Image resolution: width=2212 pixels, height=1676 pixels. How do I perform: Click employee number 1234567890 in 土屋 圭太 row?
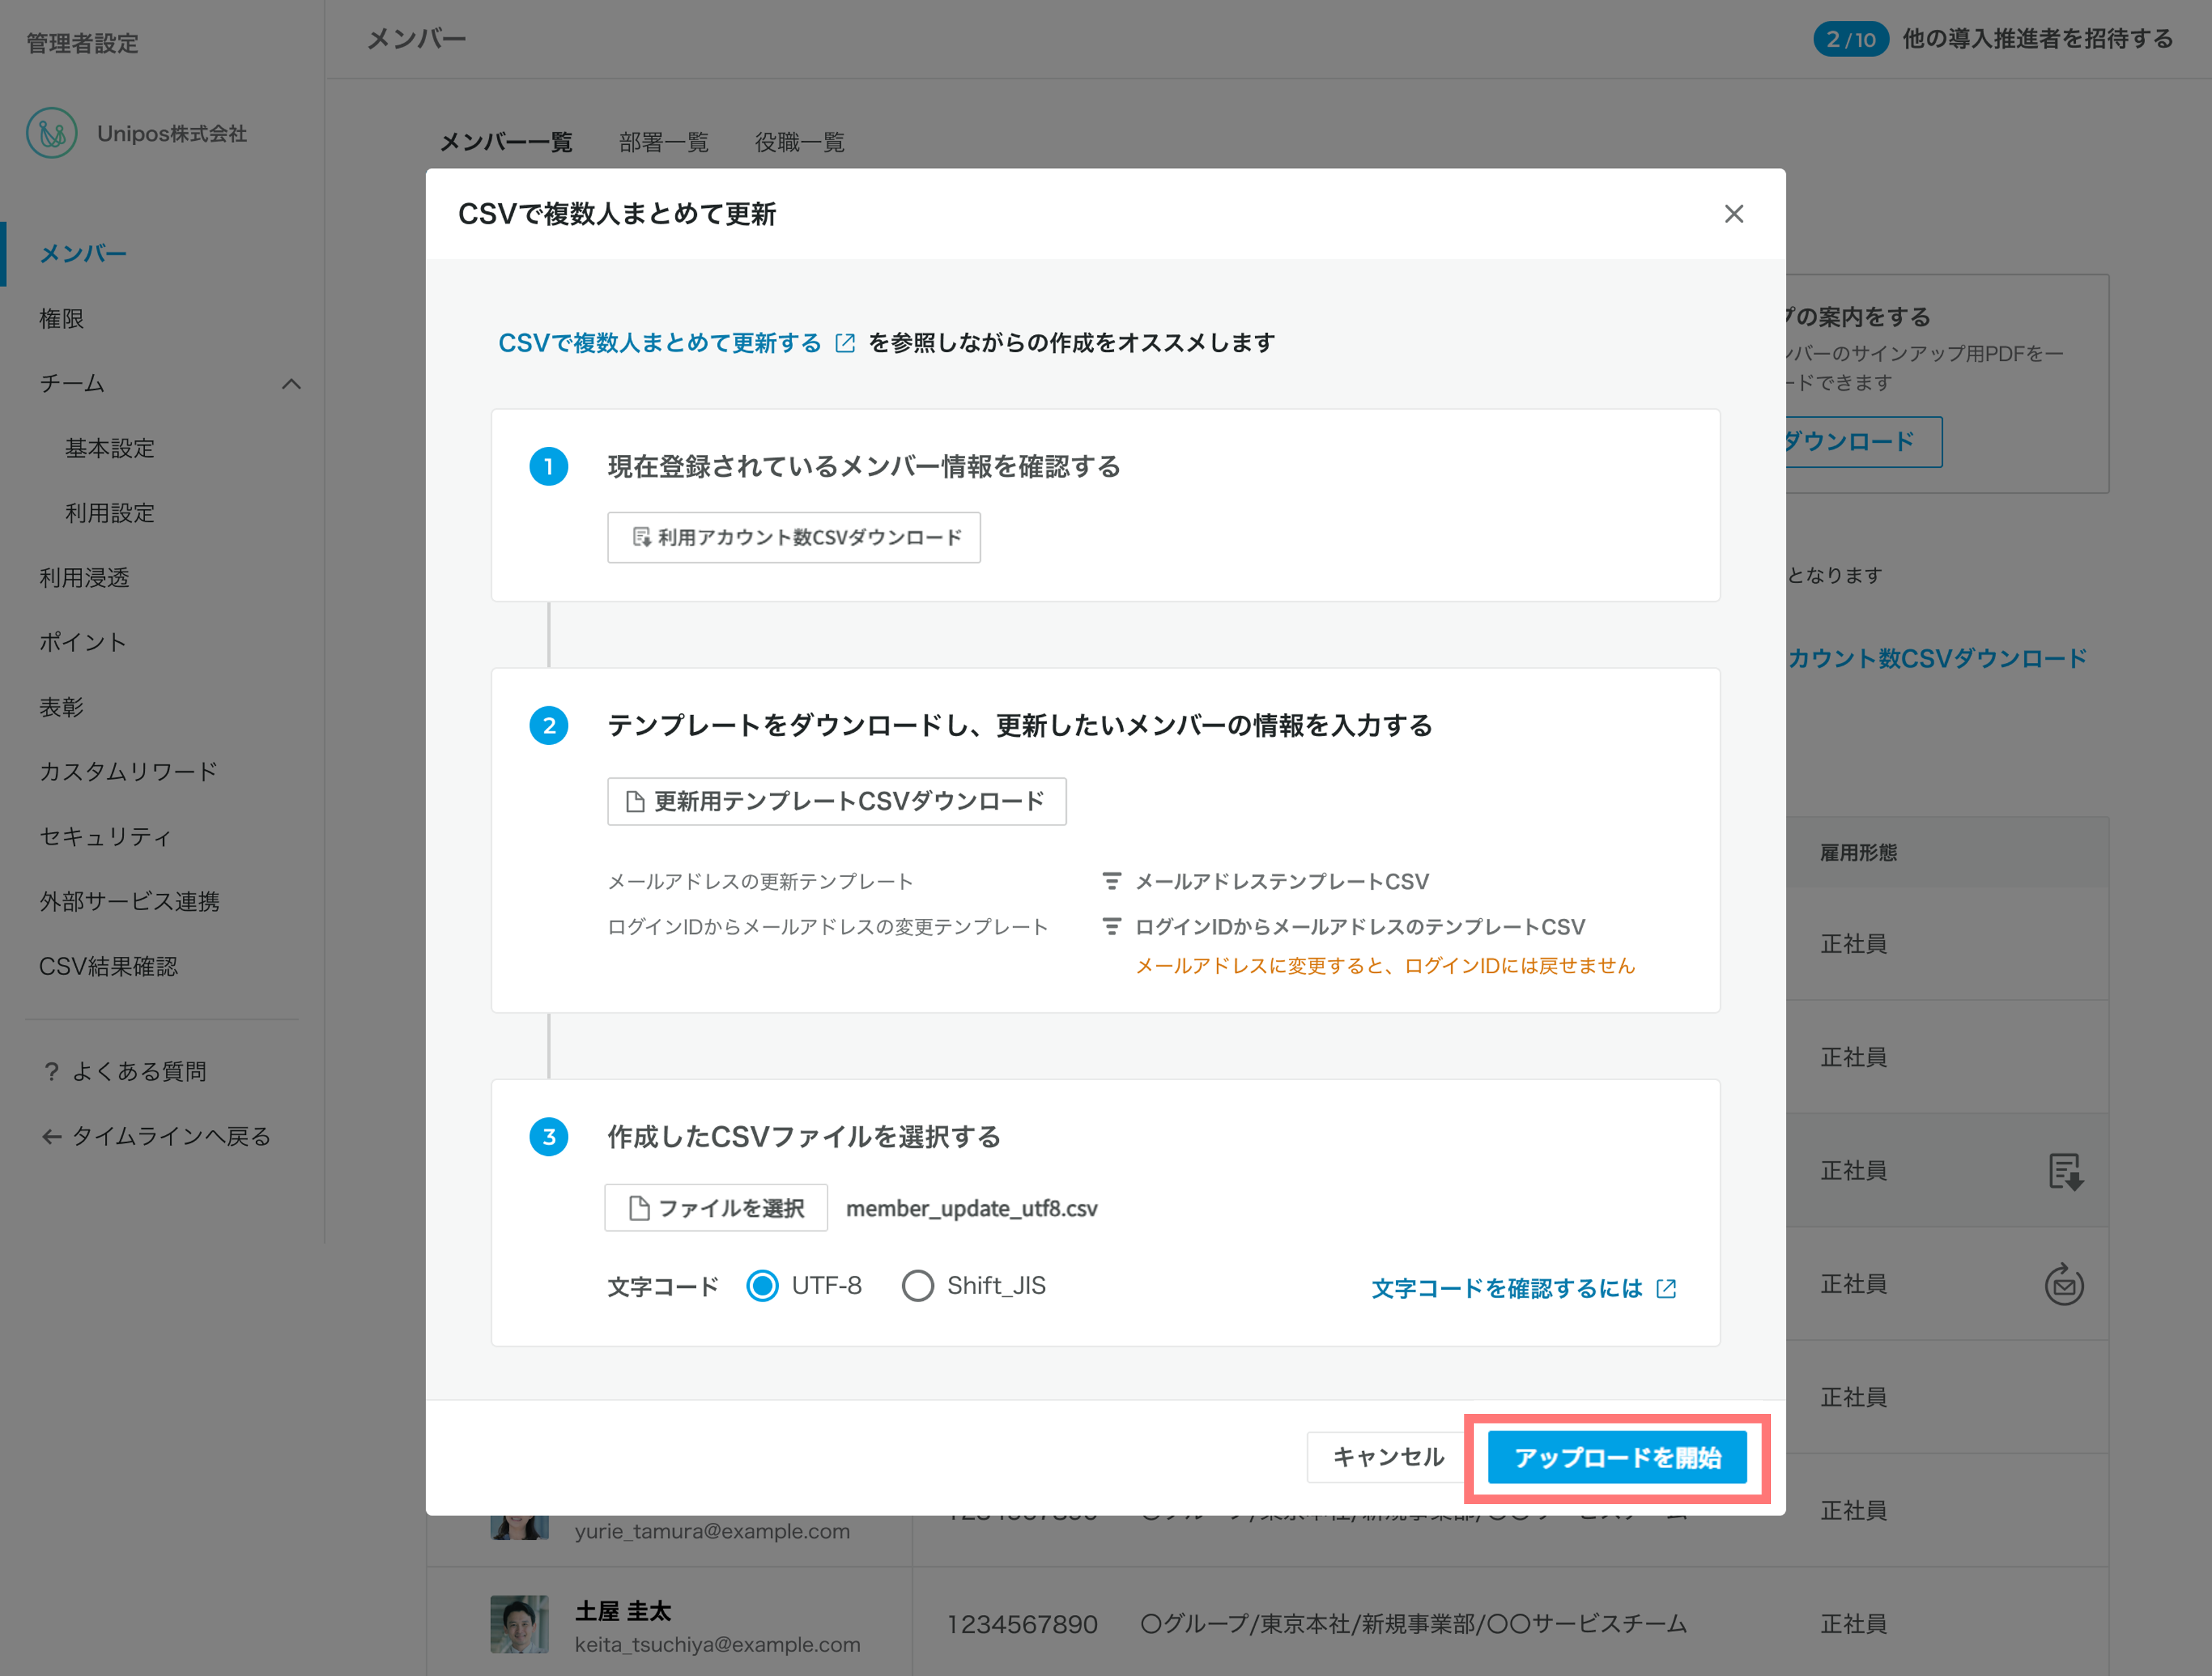tap(1022, 1624)
